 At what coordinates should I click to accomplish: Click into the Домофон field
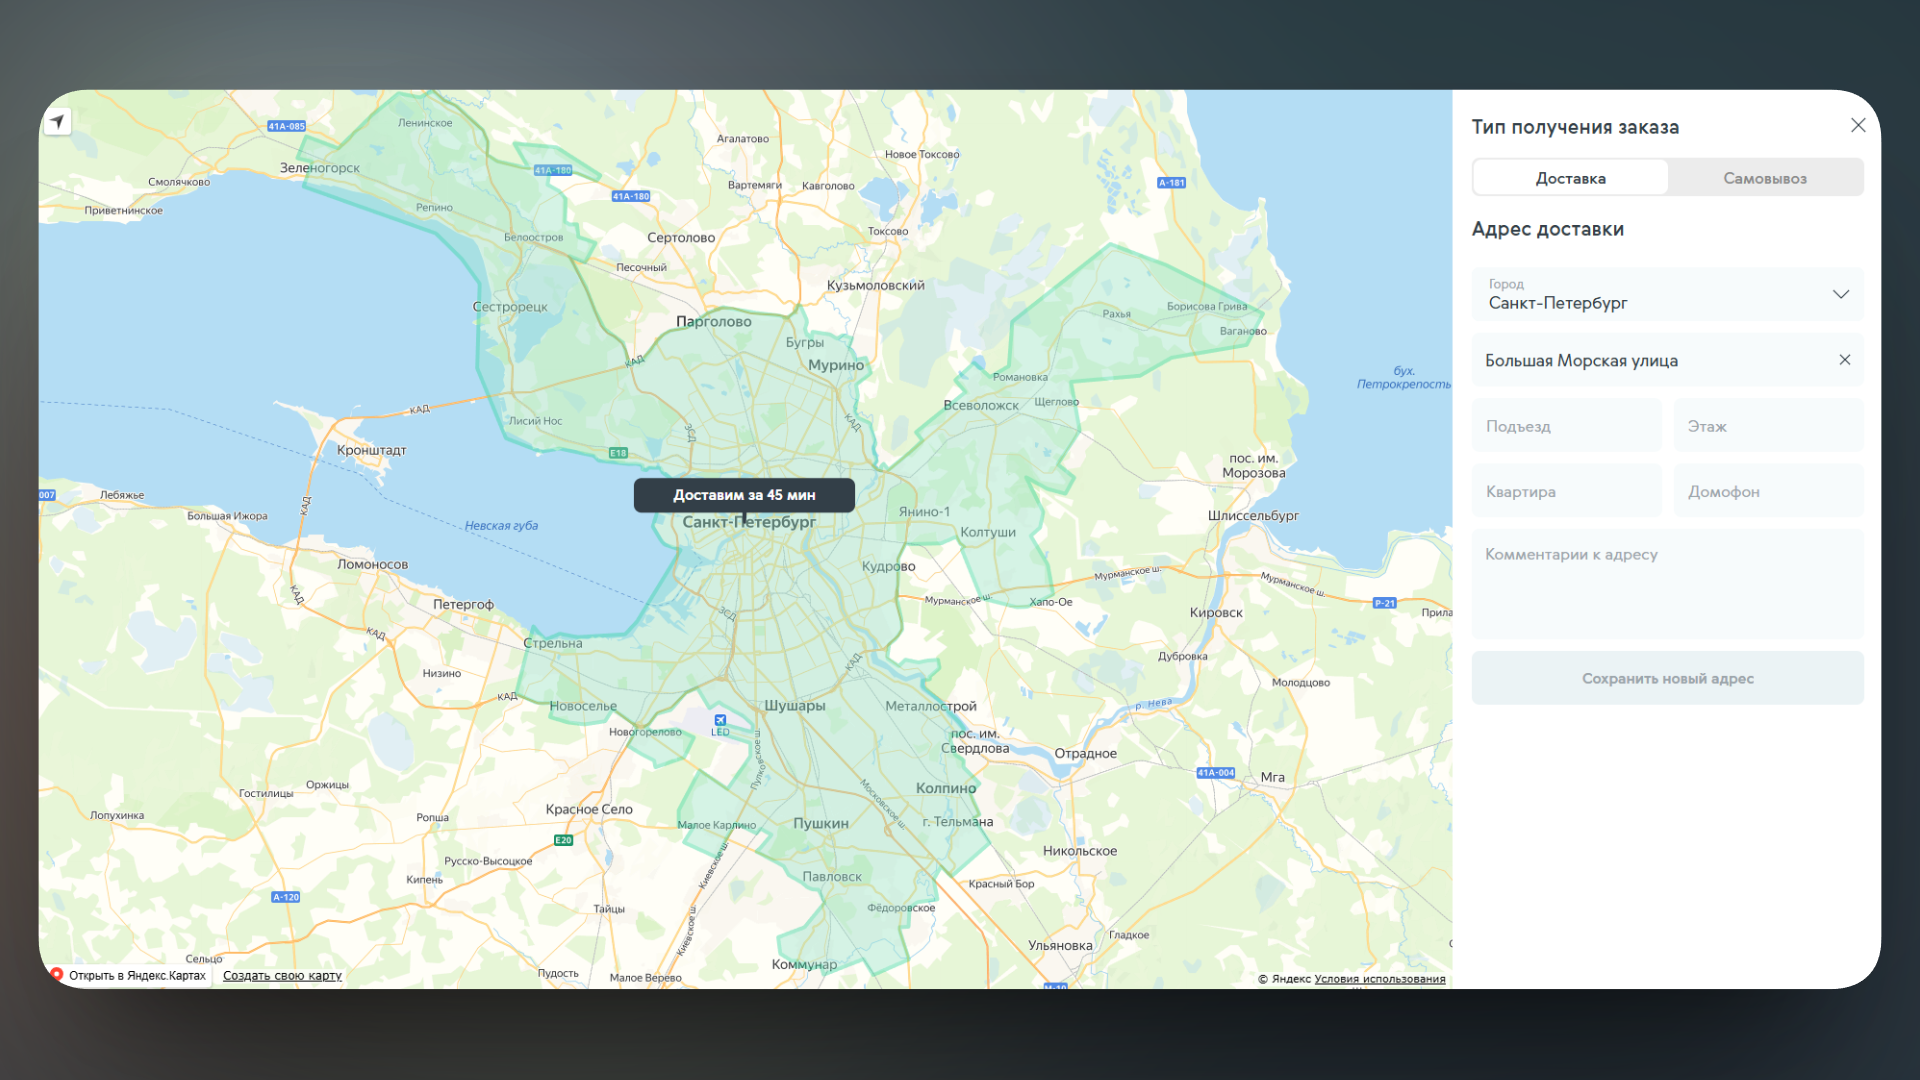coord(1767,492)
